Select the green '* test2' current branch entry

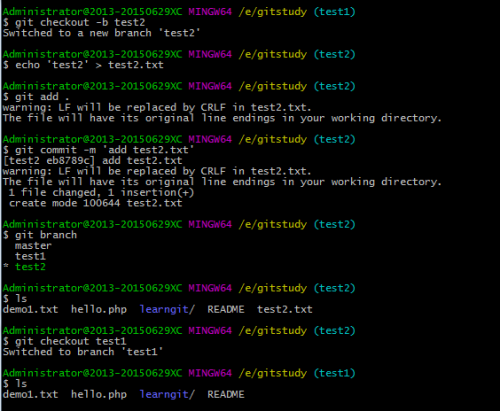coord(24,267)
